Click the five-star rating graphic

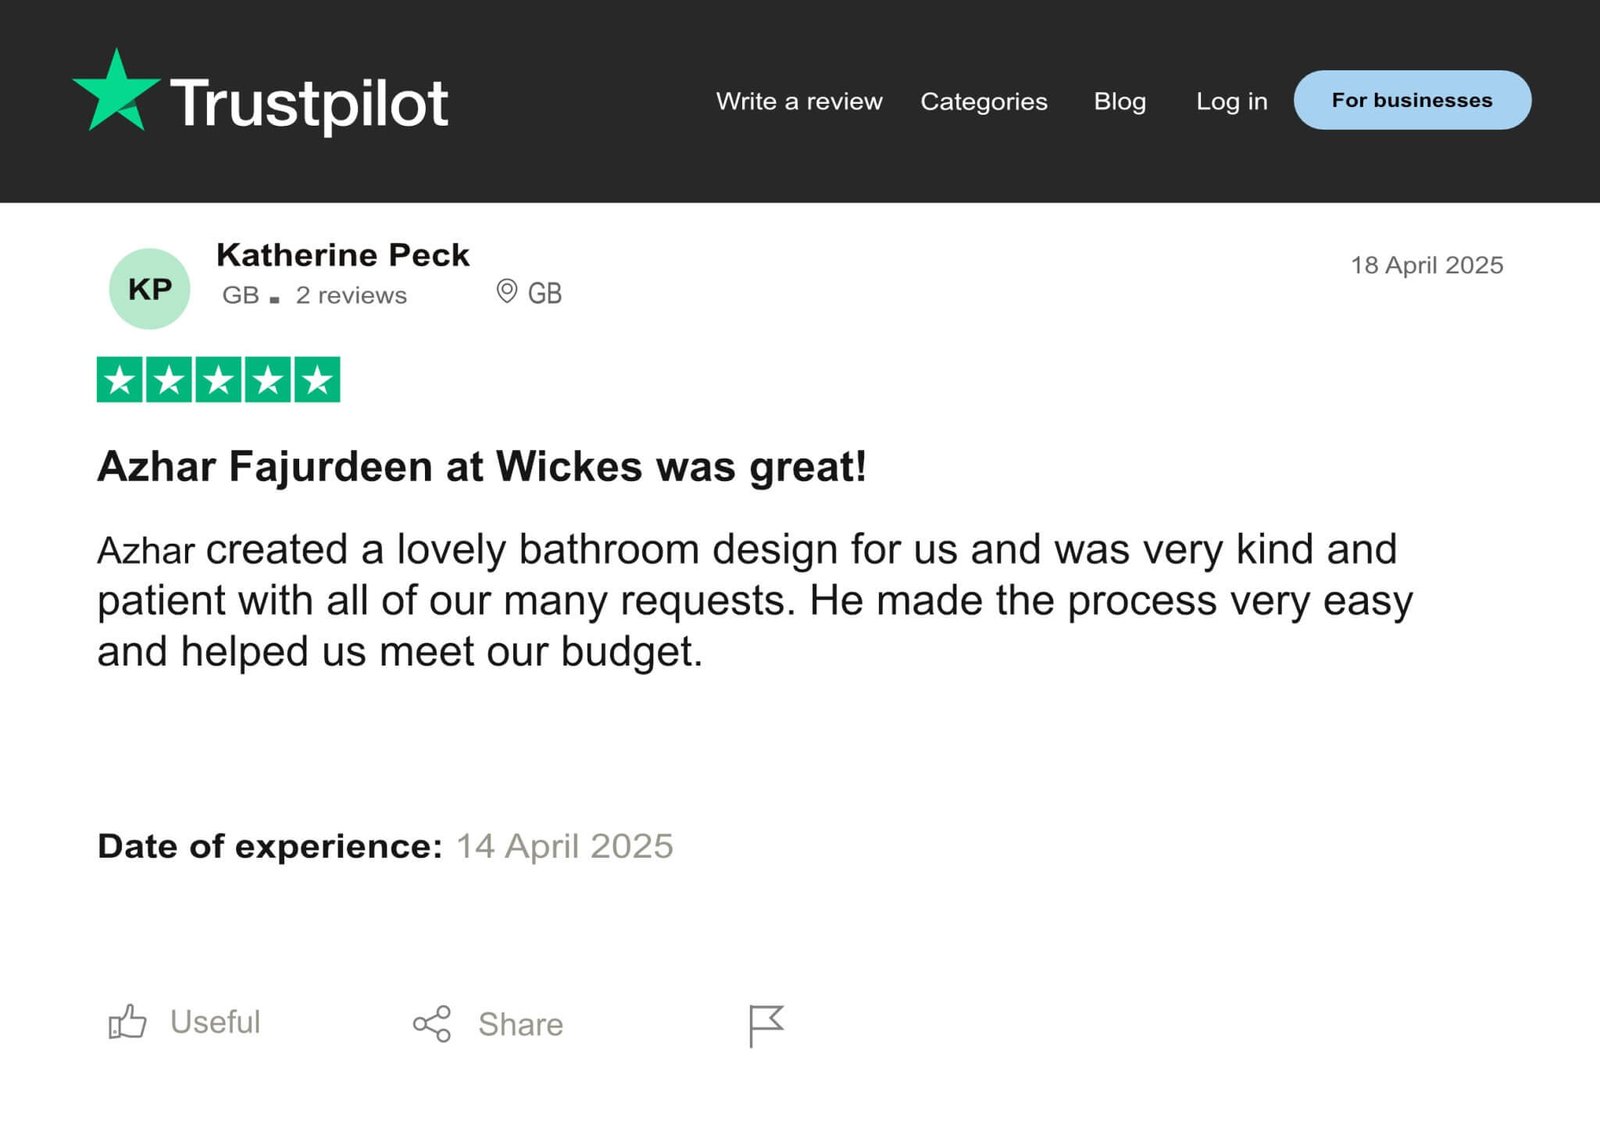tap(218, 380)
